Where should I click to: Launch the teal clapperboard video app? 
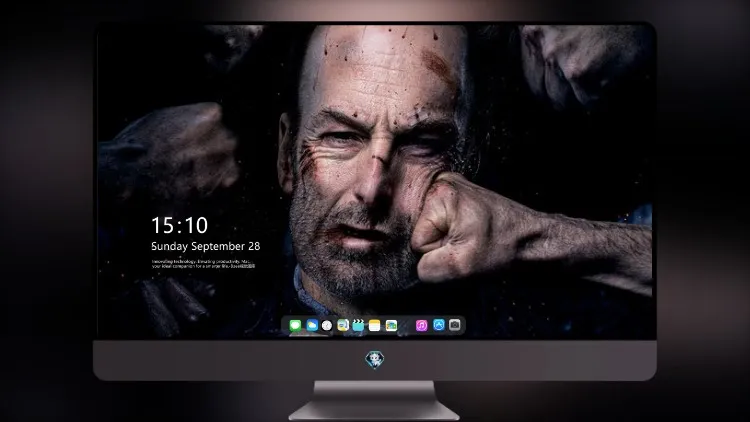click(x=358, y=326)
